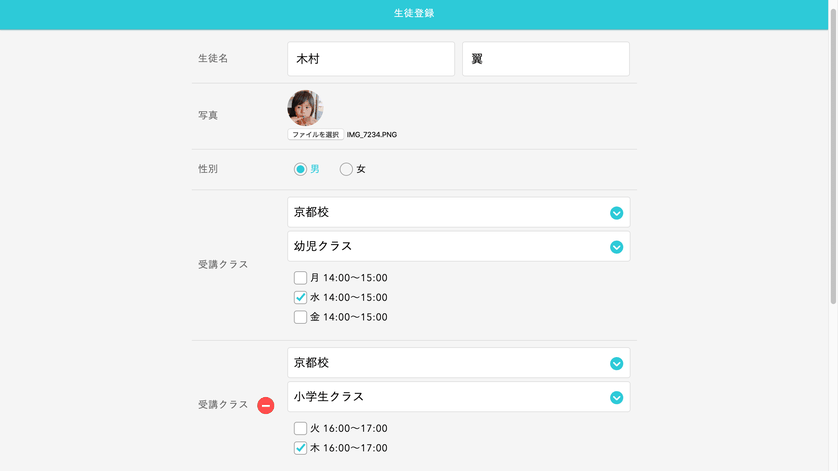Screen dimensions: 838x471
Task: Click the student photo thumbnail
Action: pyautogui.click(x=305, y=108)
